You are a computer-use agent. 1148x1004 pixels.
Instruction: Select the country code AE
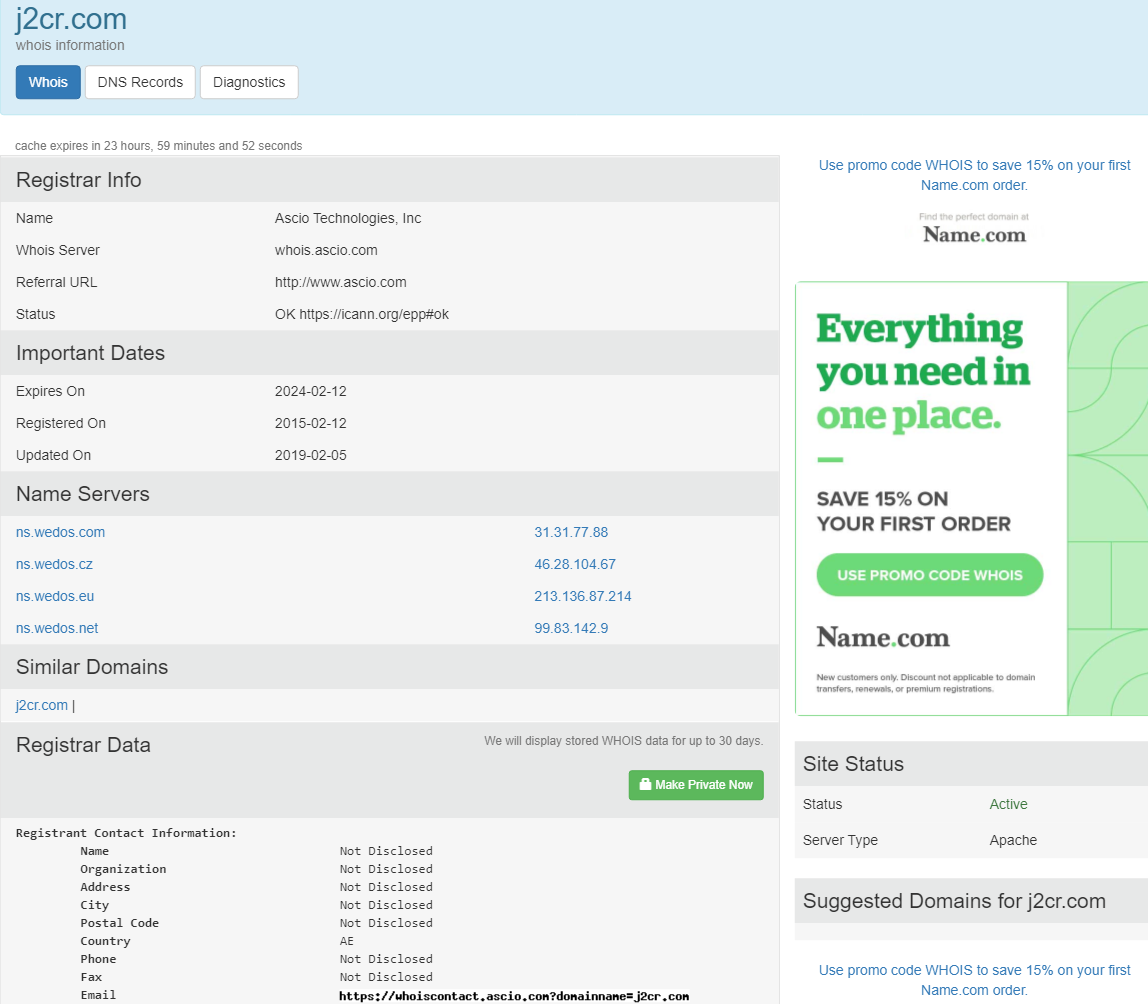(346, 941)
